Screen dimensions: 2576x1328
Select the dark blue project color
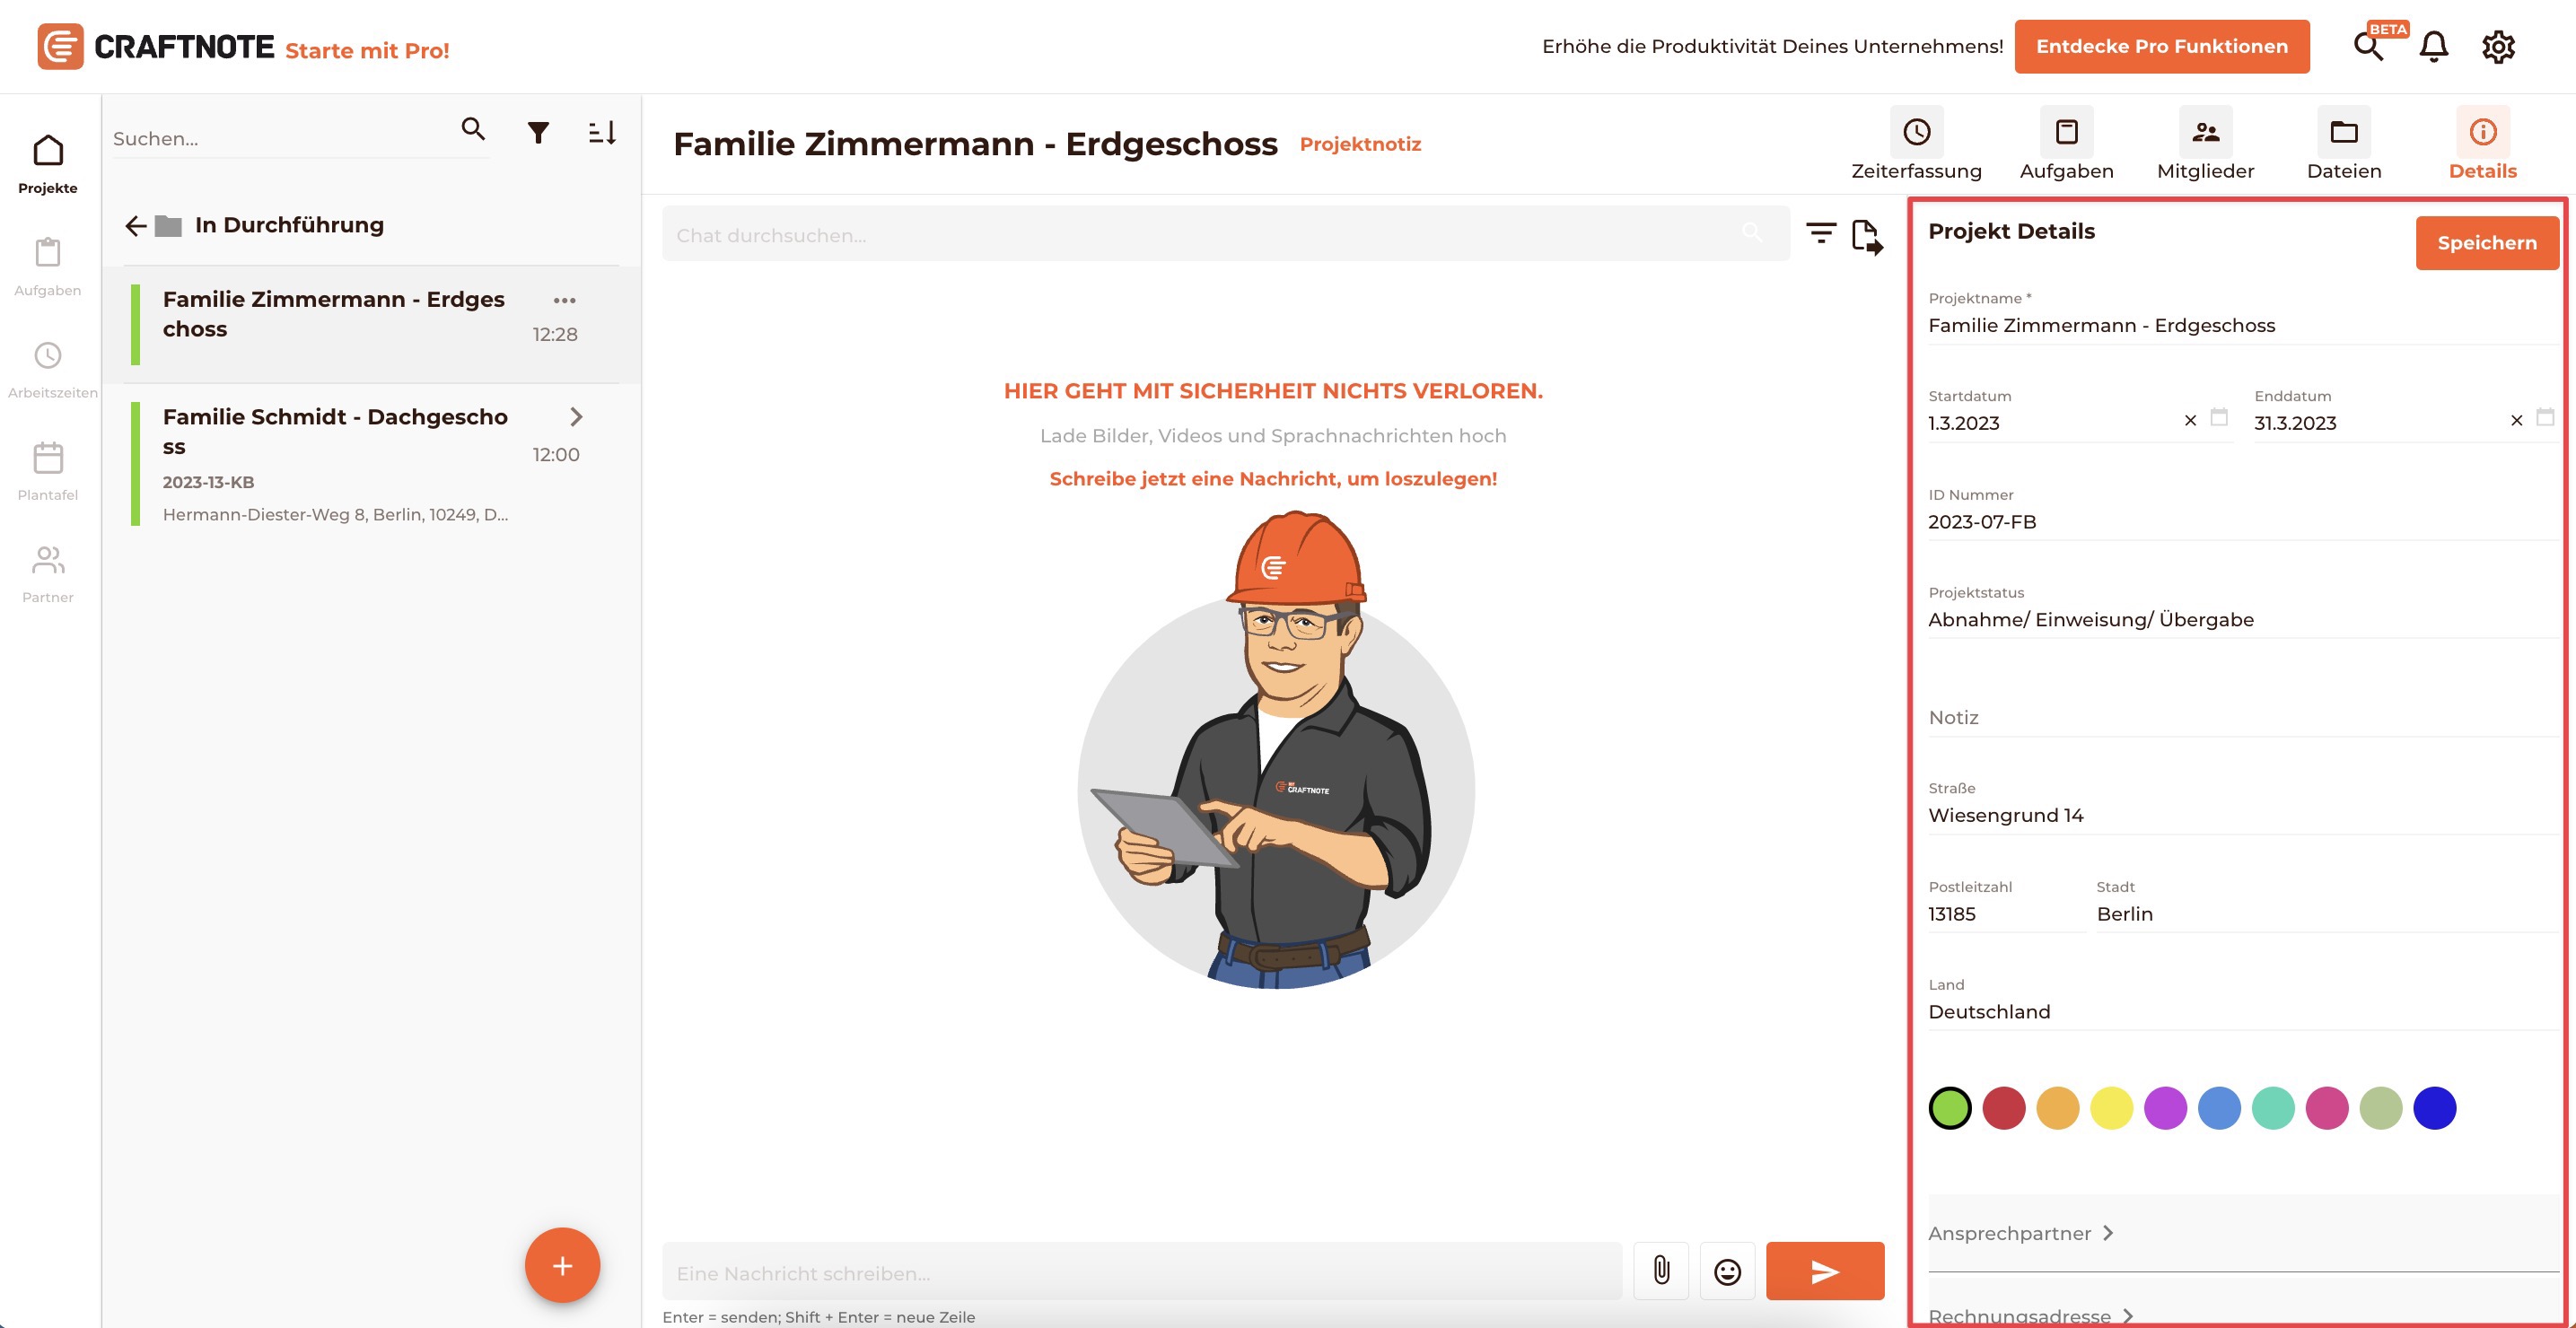coord(2435,1108)
